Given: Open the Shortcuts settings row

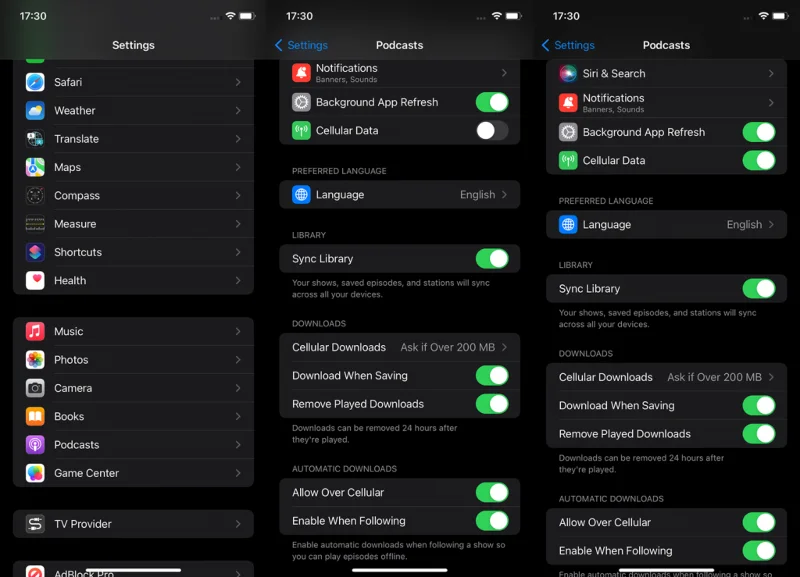Looking at the screenshot, I should [134, 252].
